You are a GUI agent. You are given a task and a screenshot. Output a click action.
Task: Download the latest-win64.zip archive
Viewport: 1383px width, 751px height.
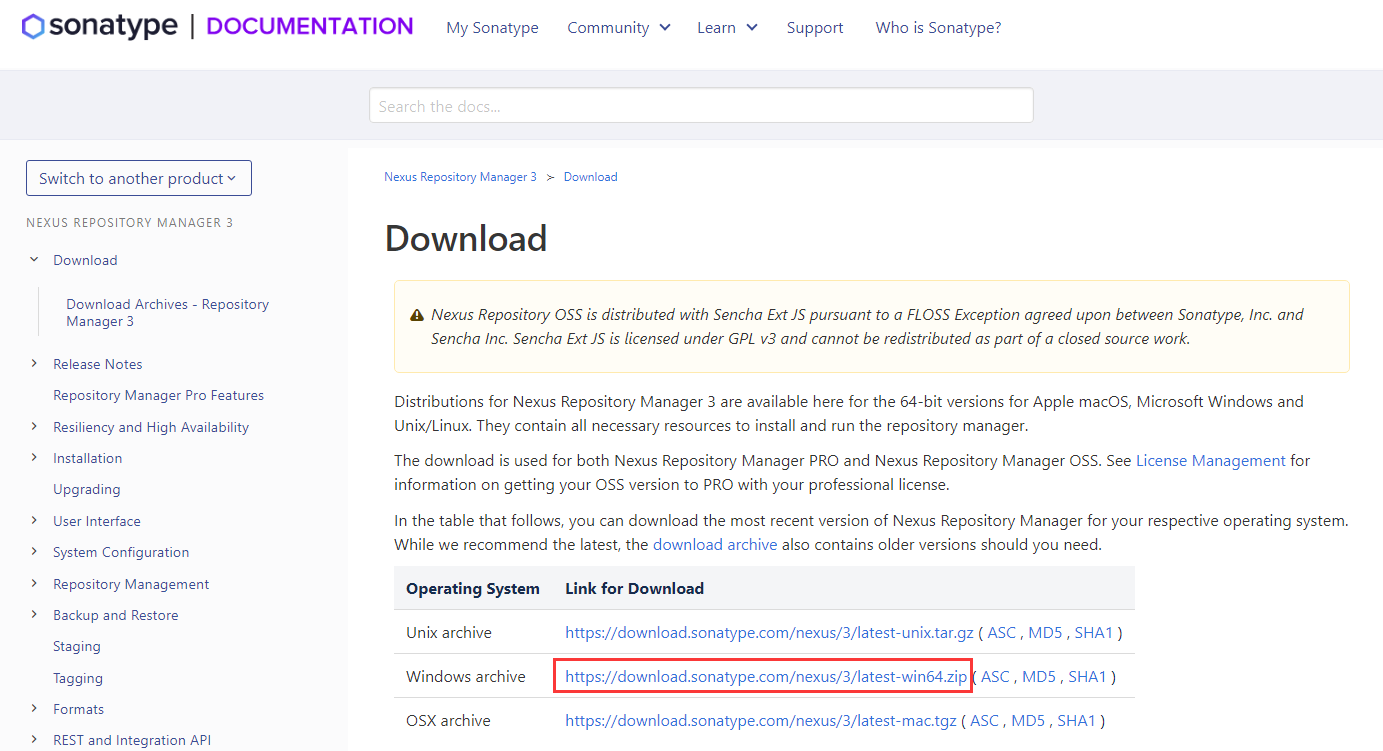coord(766,677)
